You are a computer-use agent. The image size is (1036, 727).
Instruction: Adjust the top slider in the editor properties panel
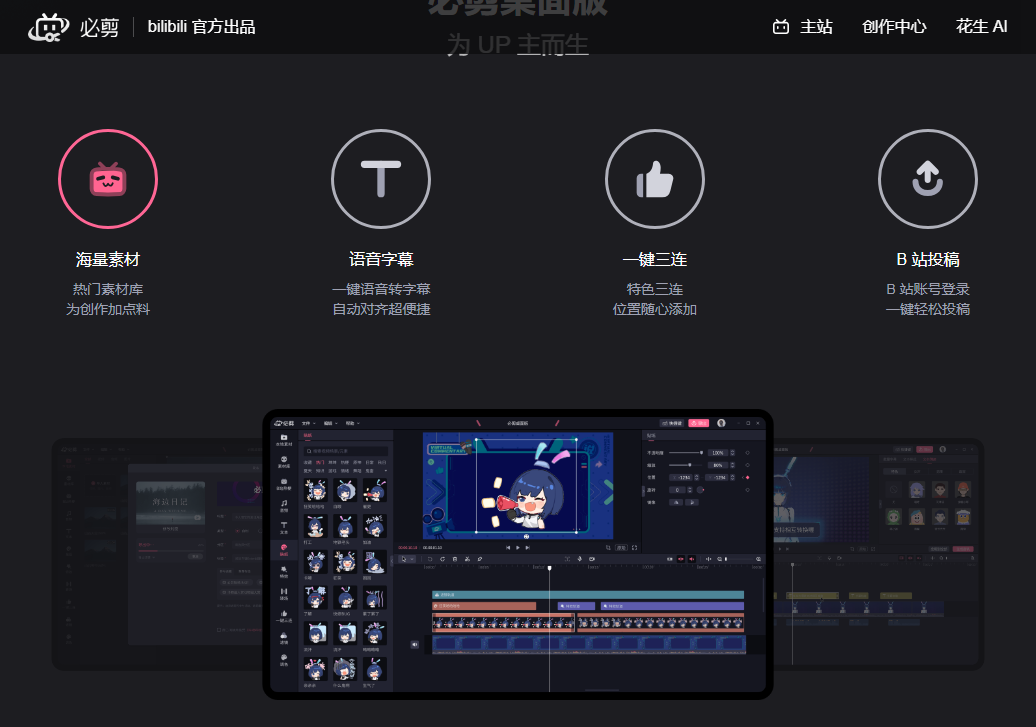[x=686, y=453]
